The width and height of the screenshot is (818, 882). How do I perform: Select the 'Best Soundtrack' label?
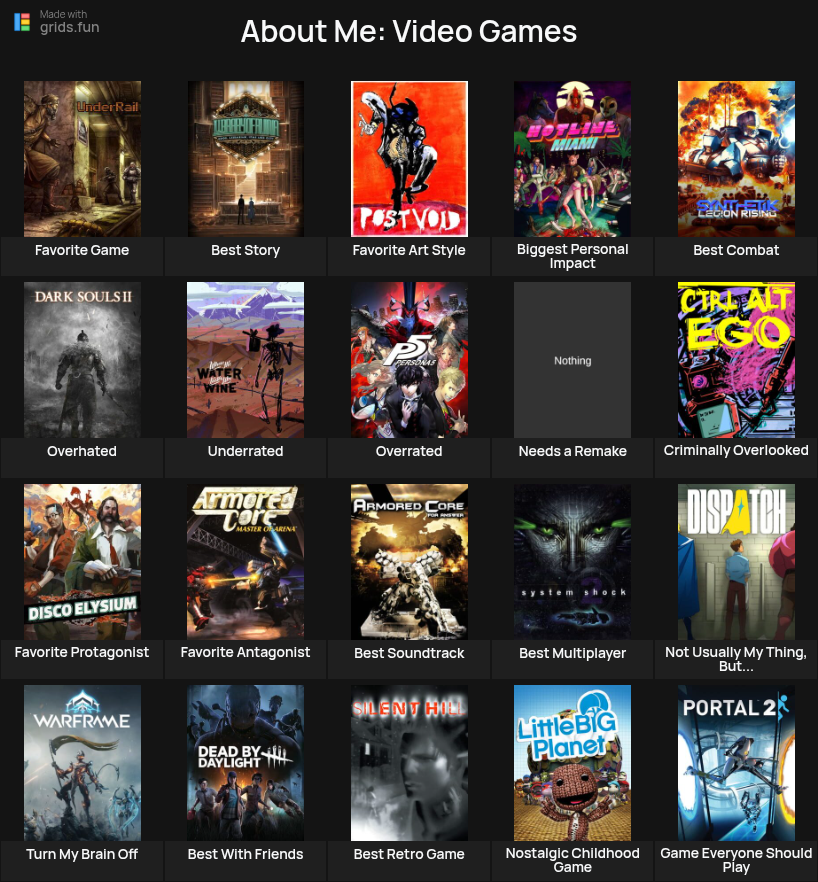(409, 653)
